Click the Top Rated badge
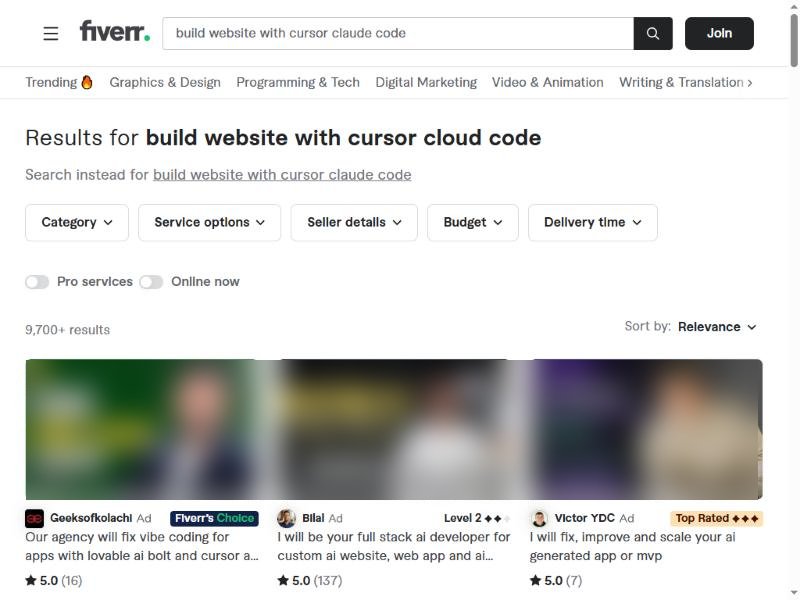 pos(716,518)
